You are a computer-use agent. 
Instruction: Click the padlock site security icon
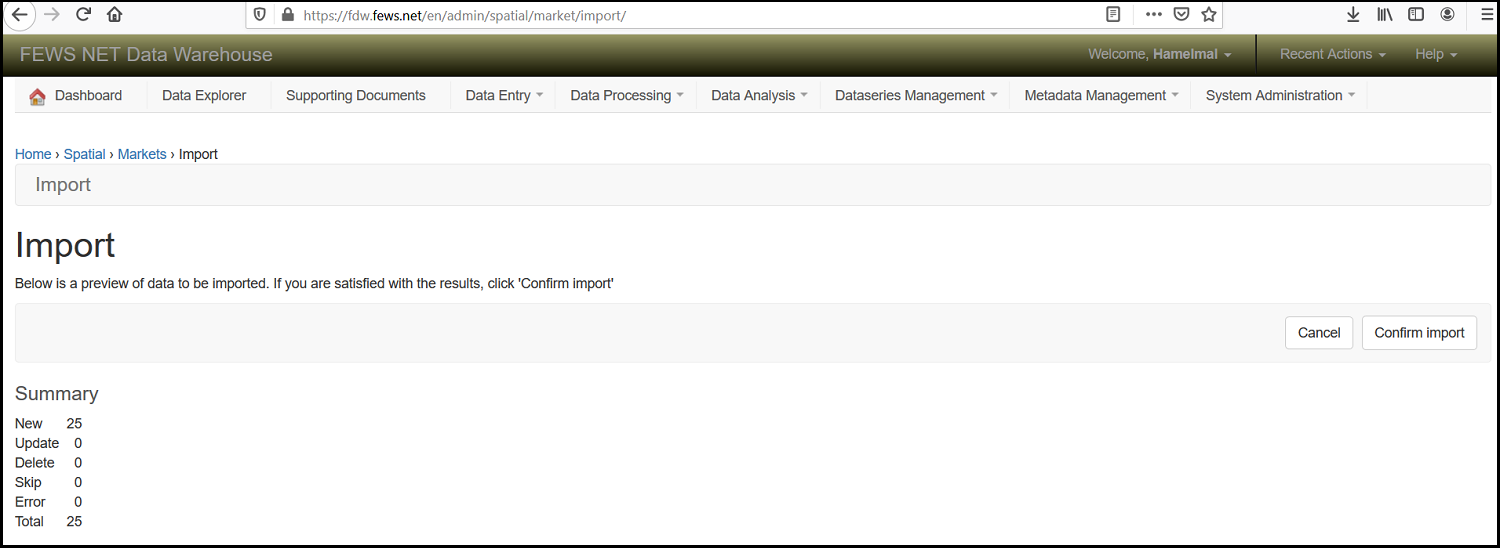pyautogui.click(x=288, y=15)
